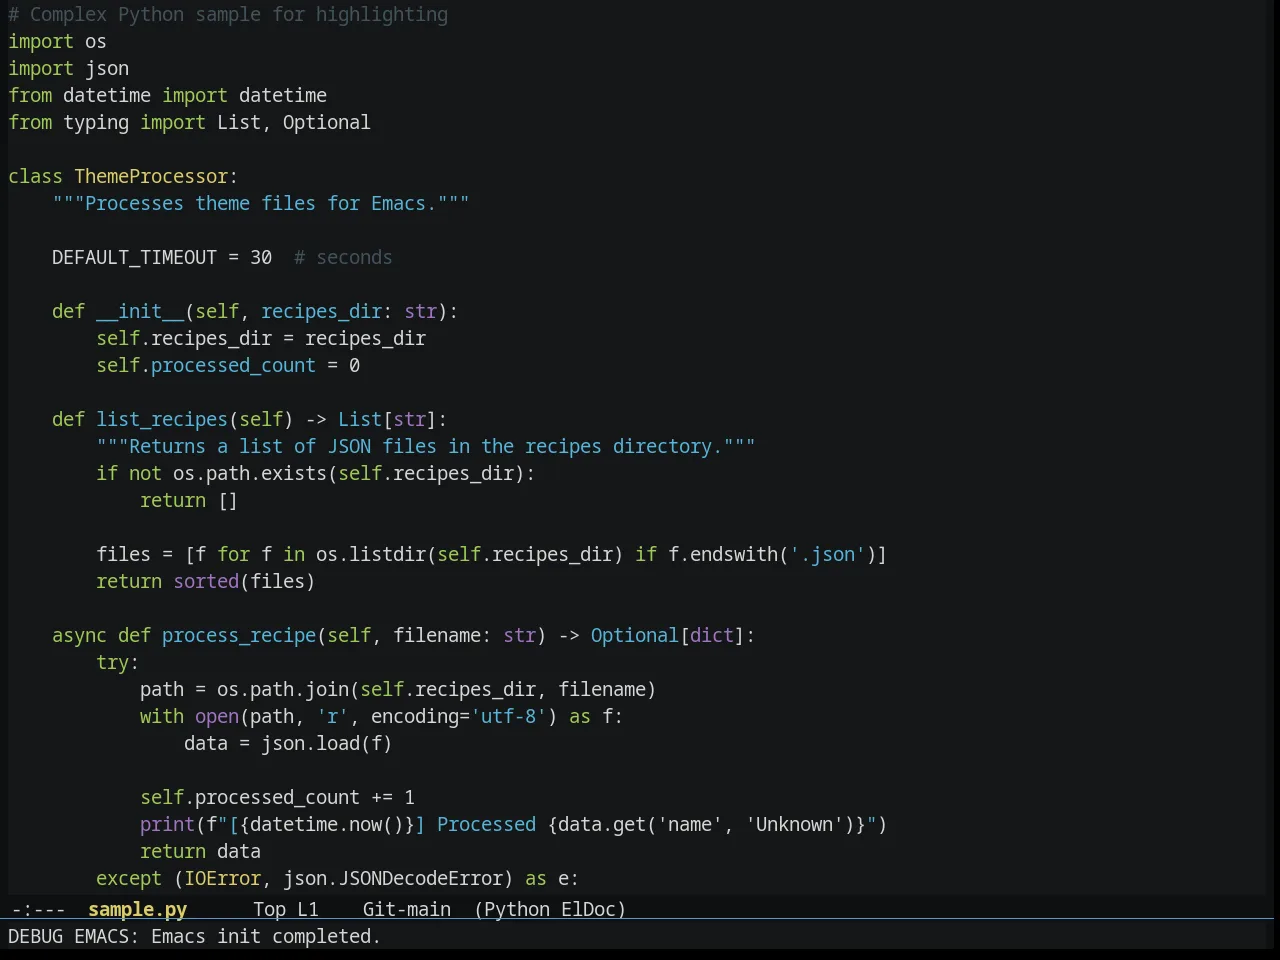Place cursor on the ThemeProcessor class name

coord(151,176)
